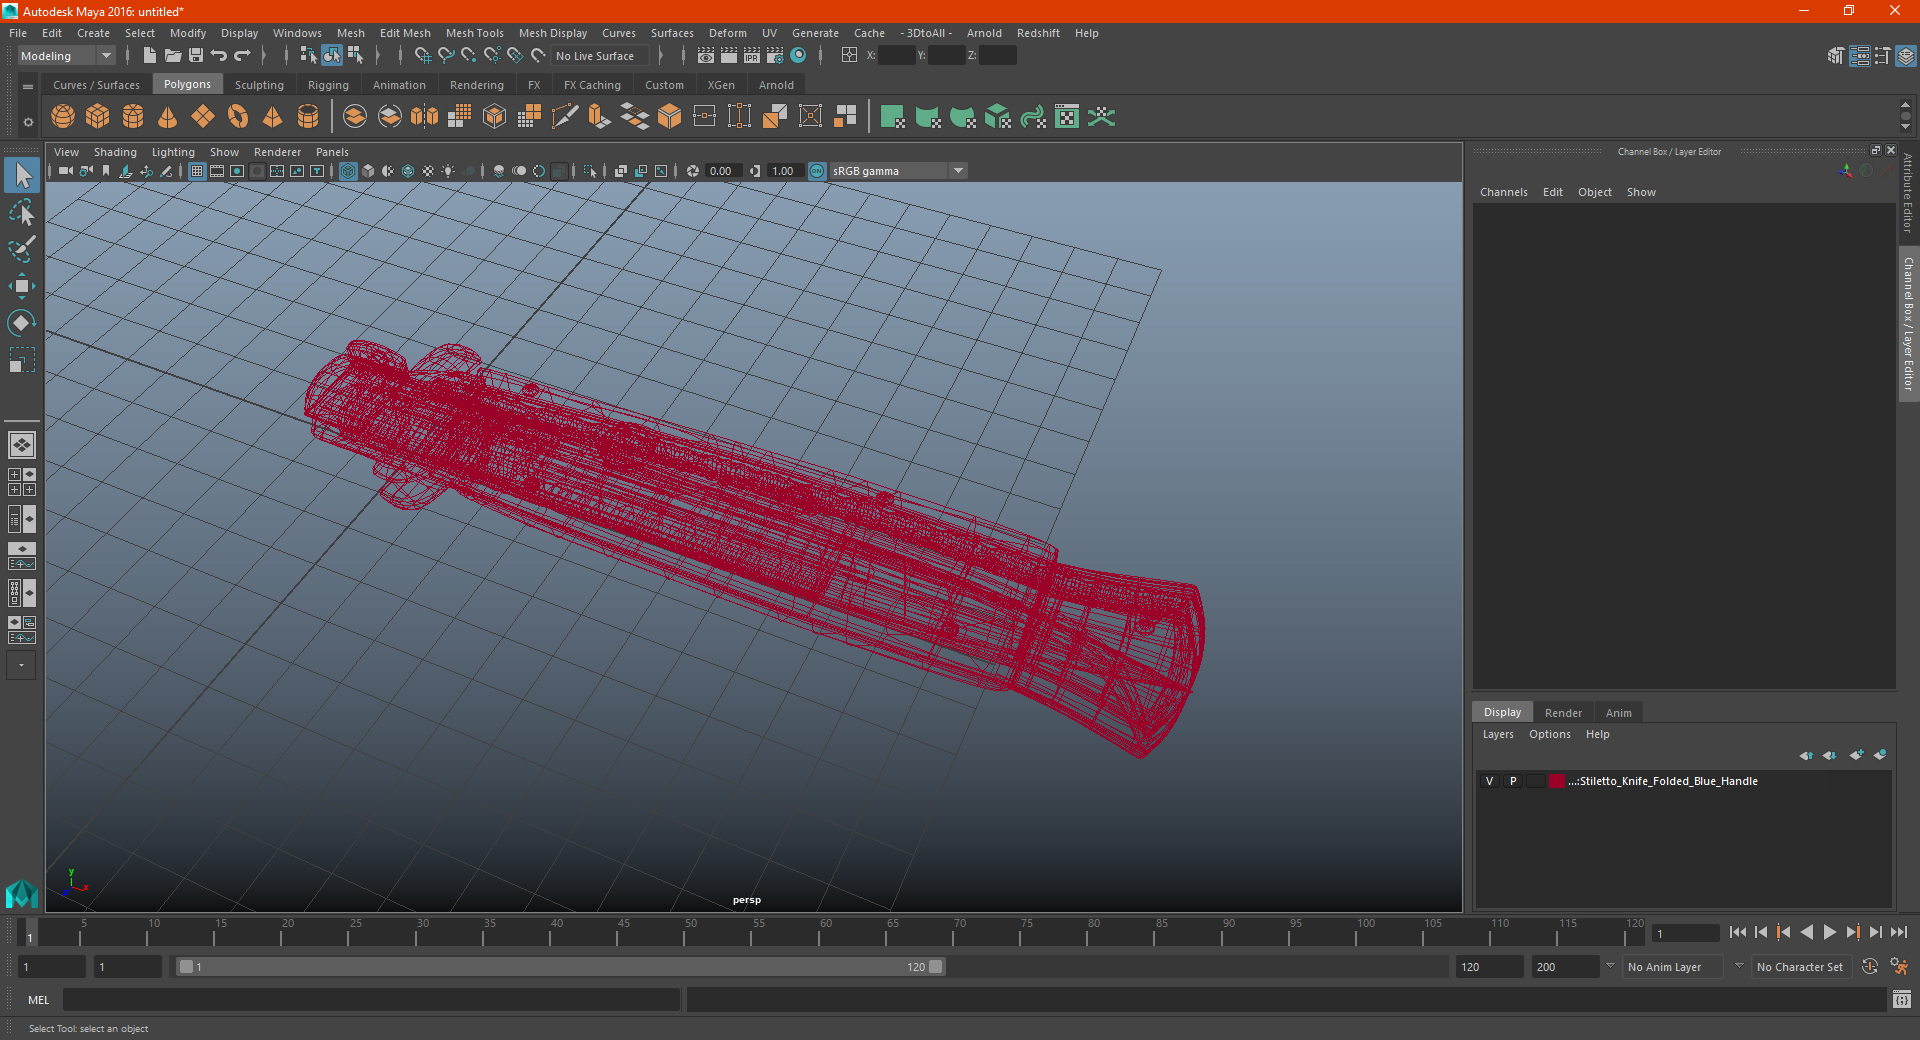
Task: Switch to the Render layer tab
Action: point(1563,713)
